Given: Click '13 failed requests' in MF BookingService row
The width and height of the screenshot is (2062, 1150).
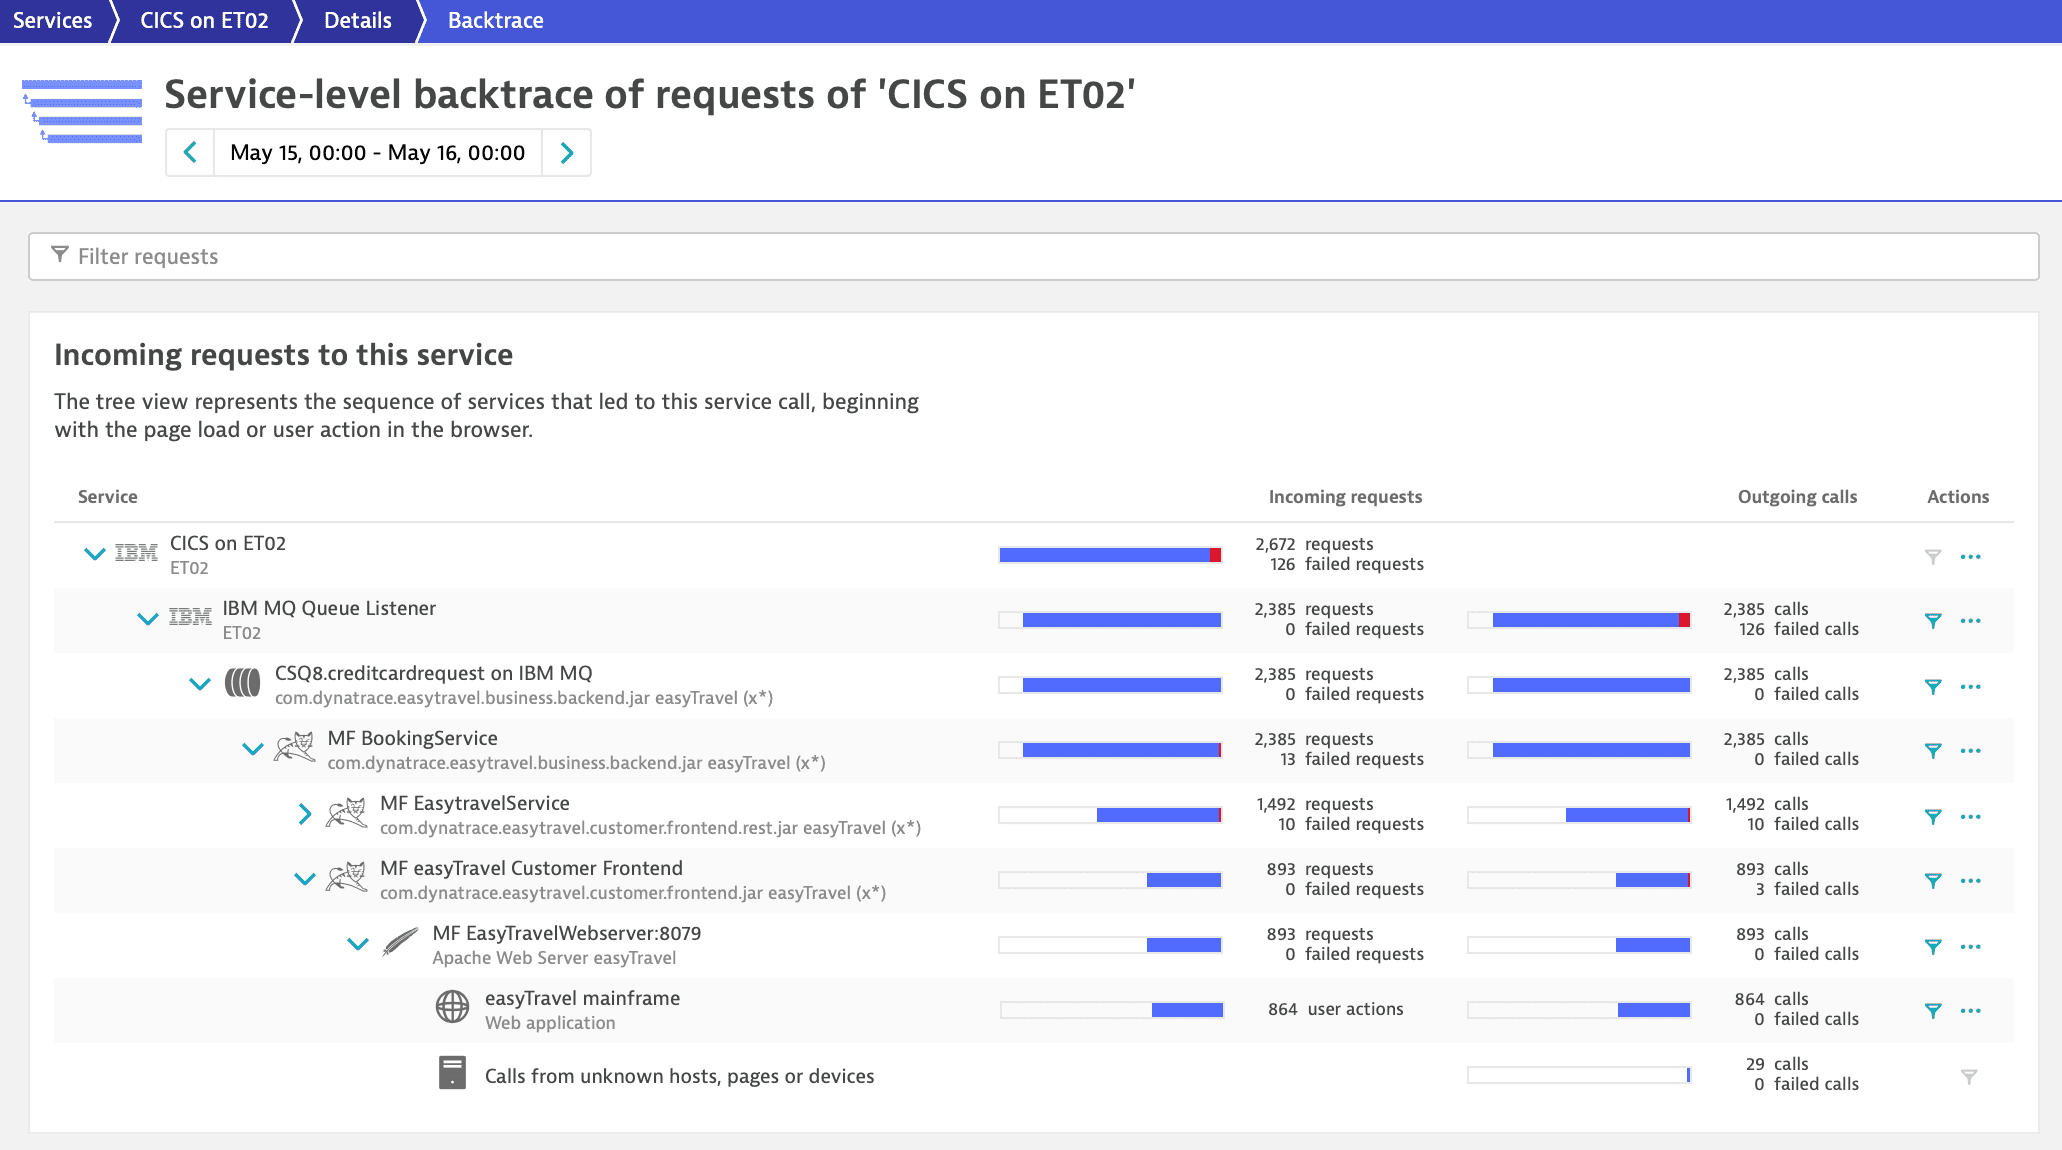Looking at the screenshot, I should pos(1351,759).
